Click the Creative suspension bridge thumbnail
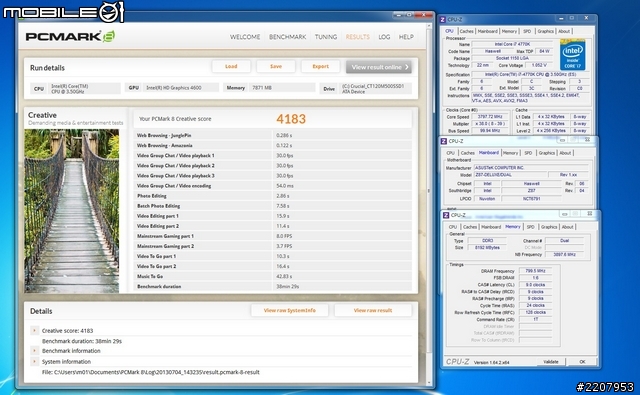 point(72,211)
